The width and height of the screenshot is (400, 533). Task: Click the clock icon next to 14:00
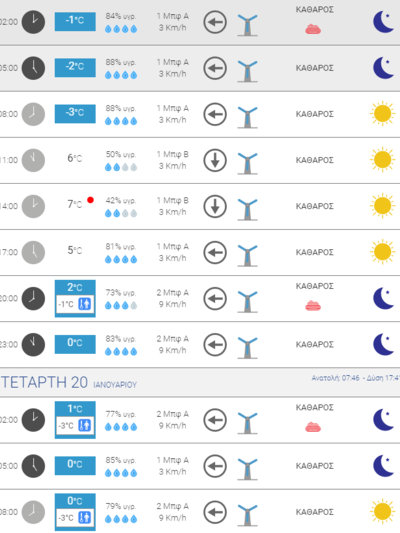(33, 206)
